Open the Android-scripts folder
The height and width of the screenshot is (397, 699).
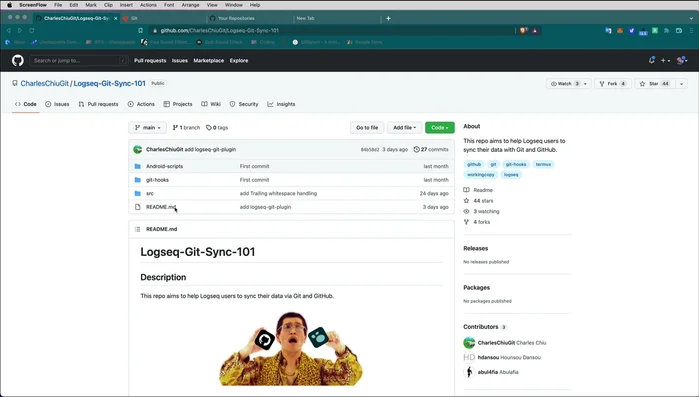click(164, 166)
